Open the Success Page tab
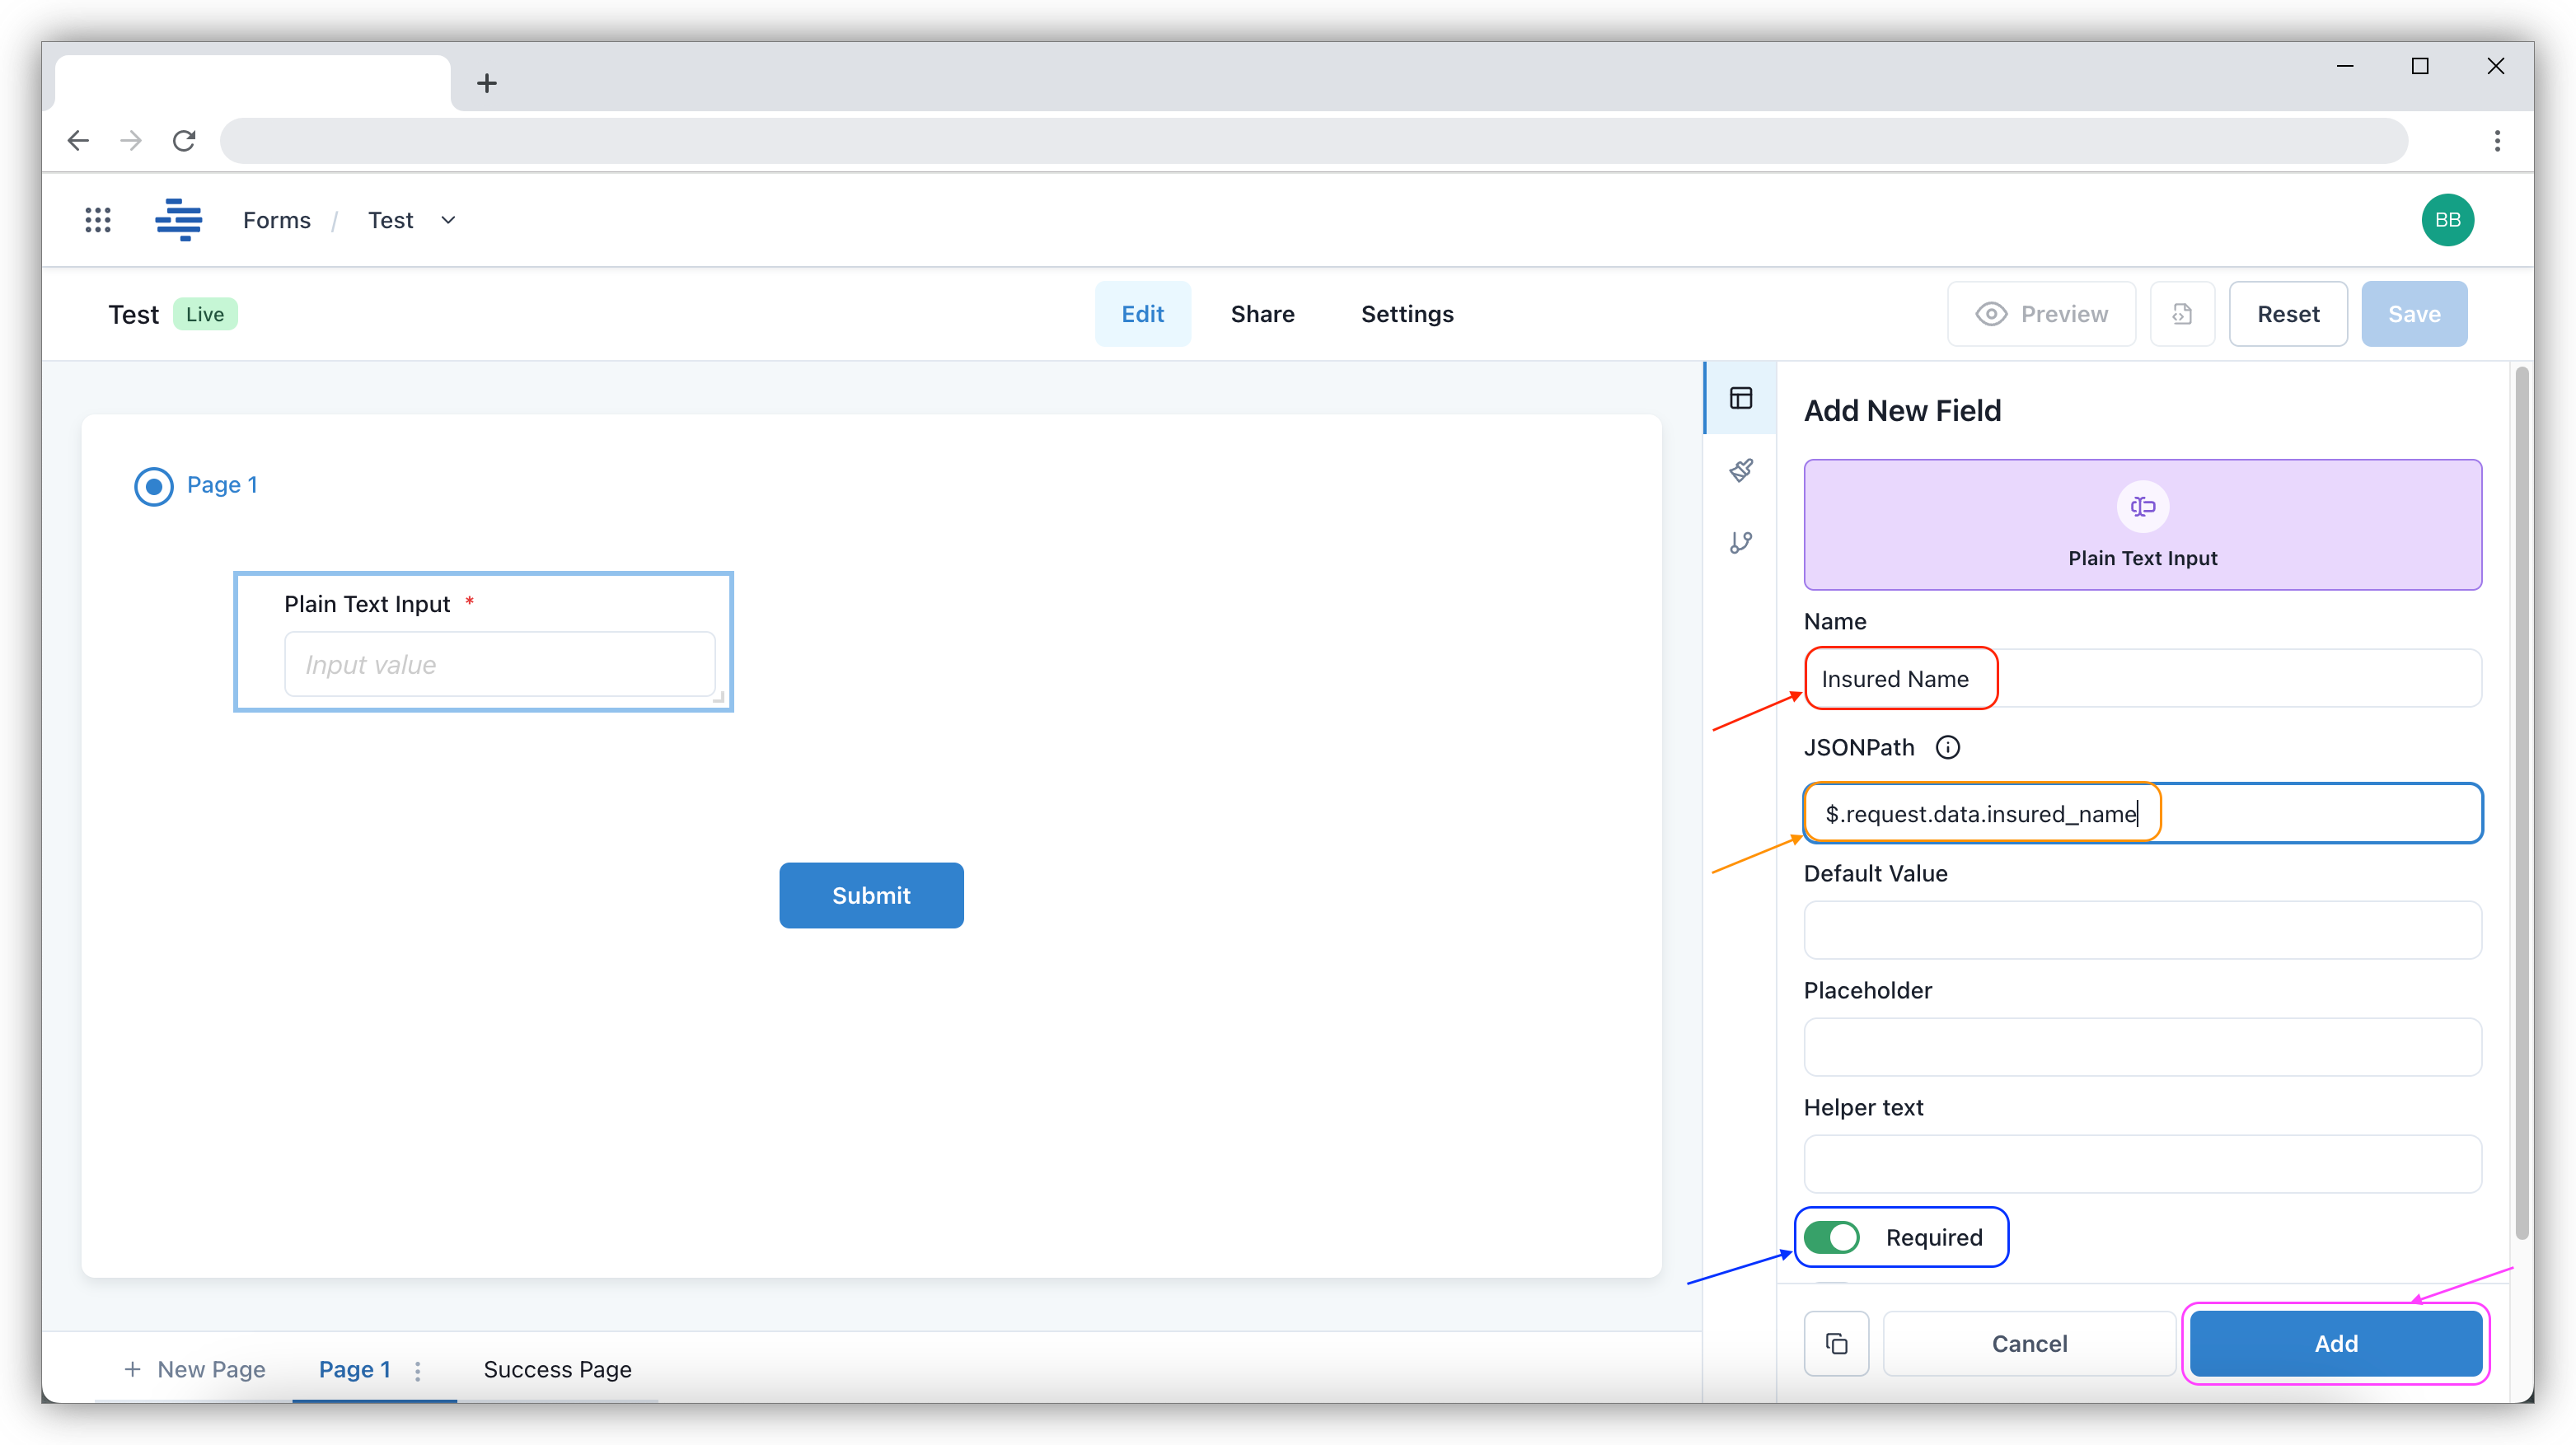Image resolution: width=2576 pixels, height=1445 pixels. pyautogui.click(x=557, y=1369)
